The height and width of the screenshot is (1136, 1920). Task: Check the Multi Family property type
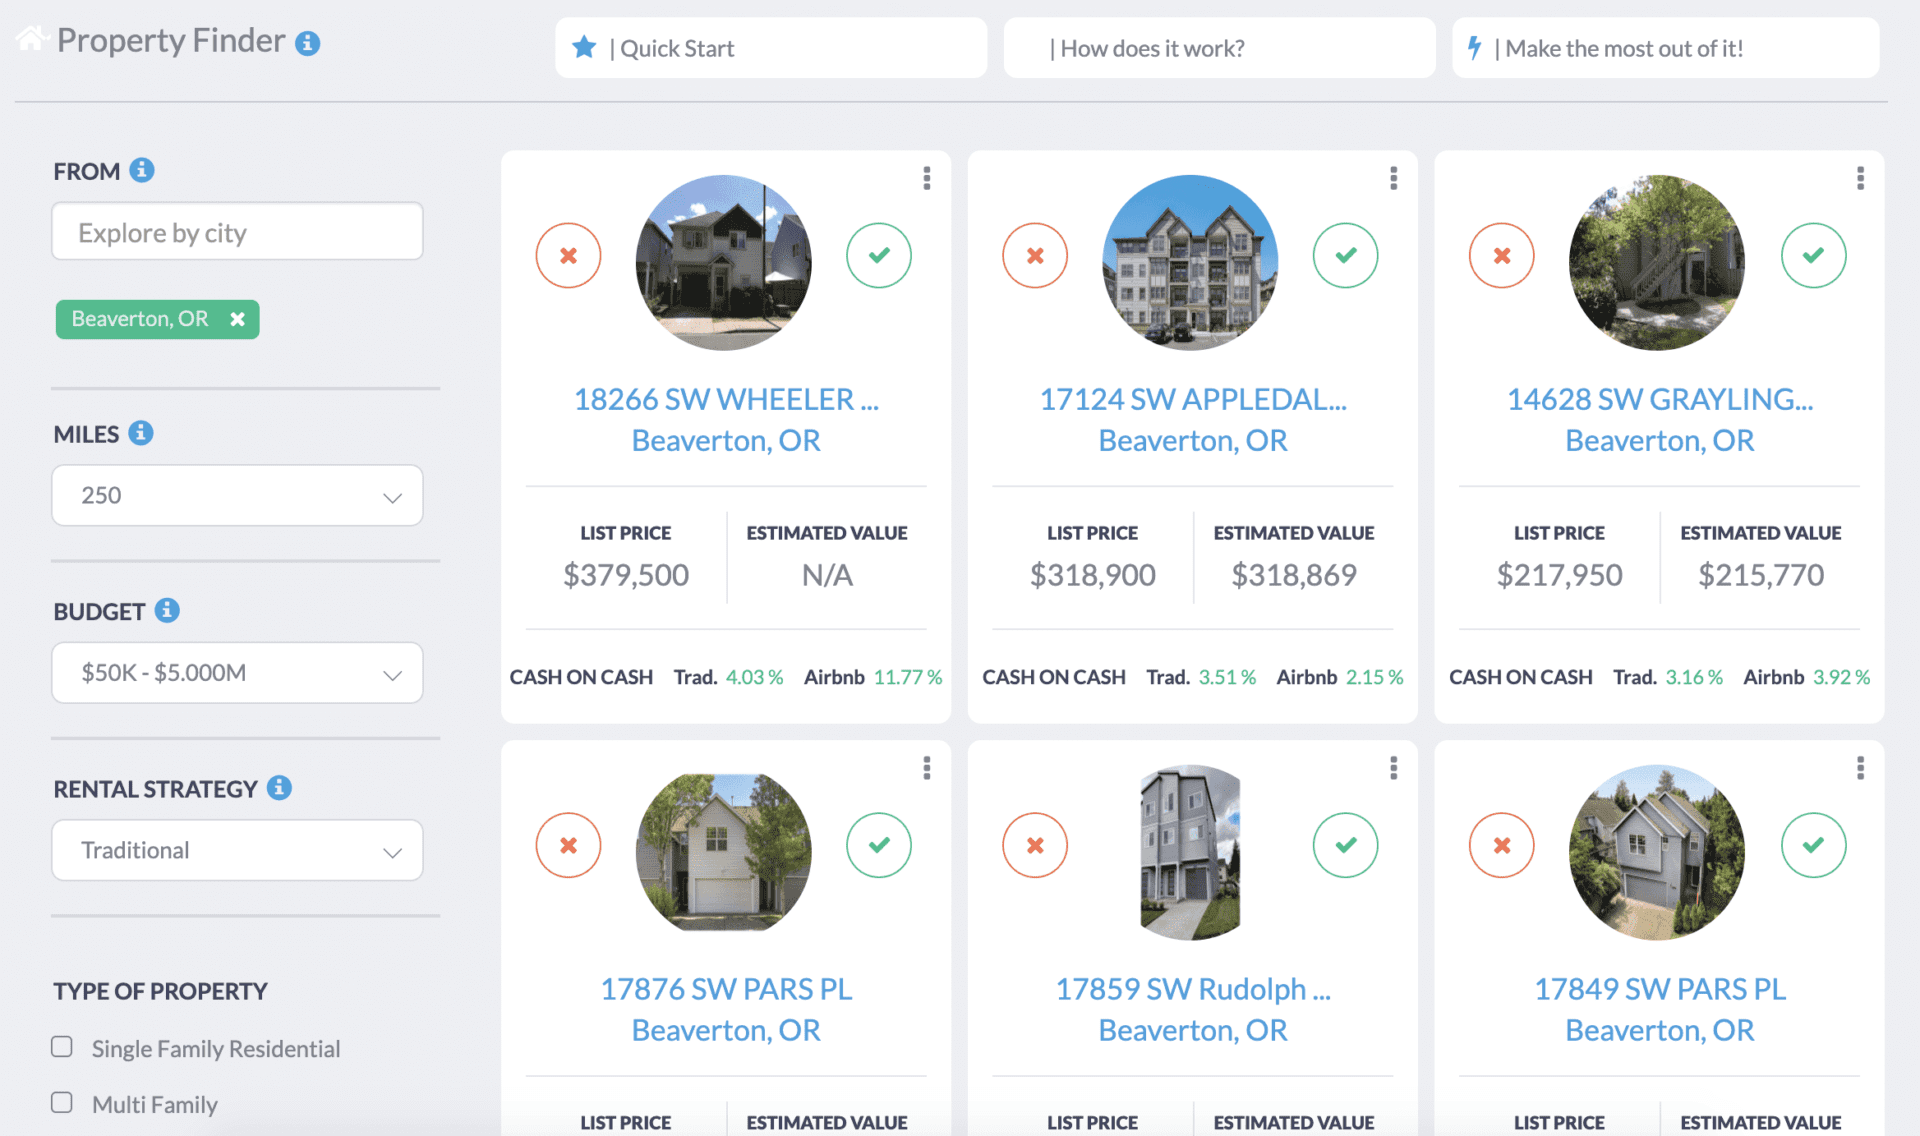(x=62, y=1102)
